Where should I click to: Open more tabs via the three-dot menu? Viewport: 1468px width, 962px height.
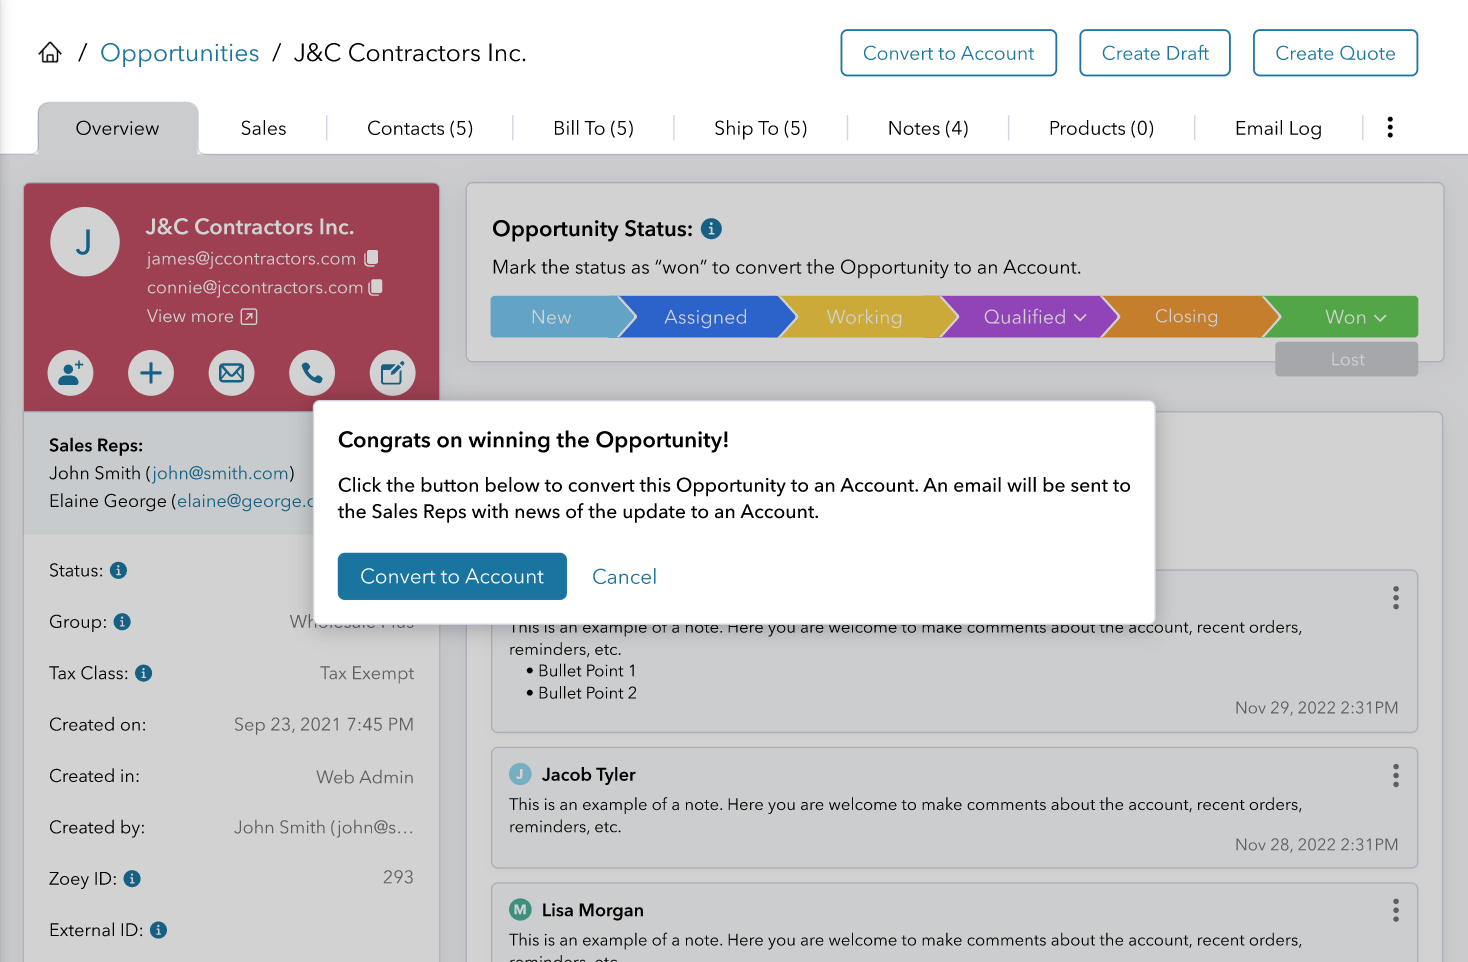coord(1390,127)
